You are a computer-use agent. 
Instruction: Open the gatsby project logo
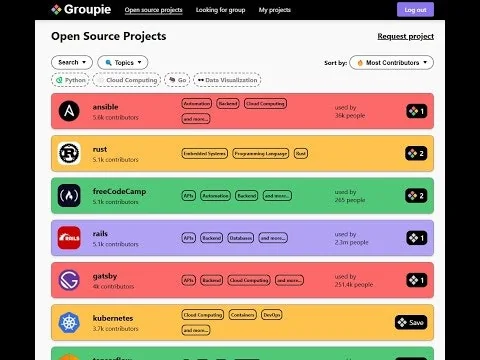[x=69, y=280]
